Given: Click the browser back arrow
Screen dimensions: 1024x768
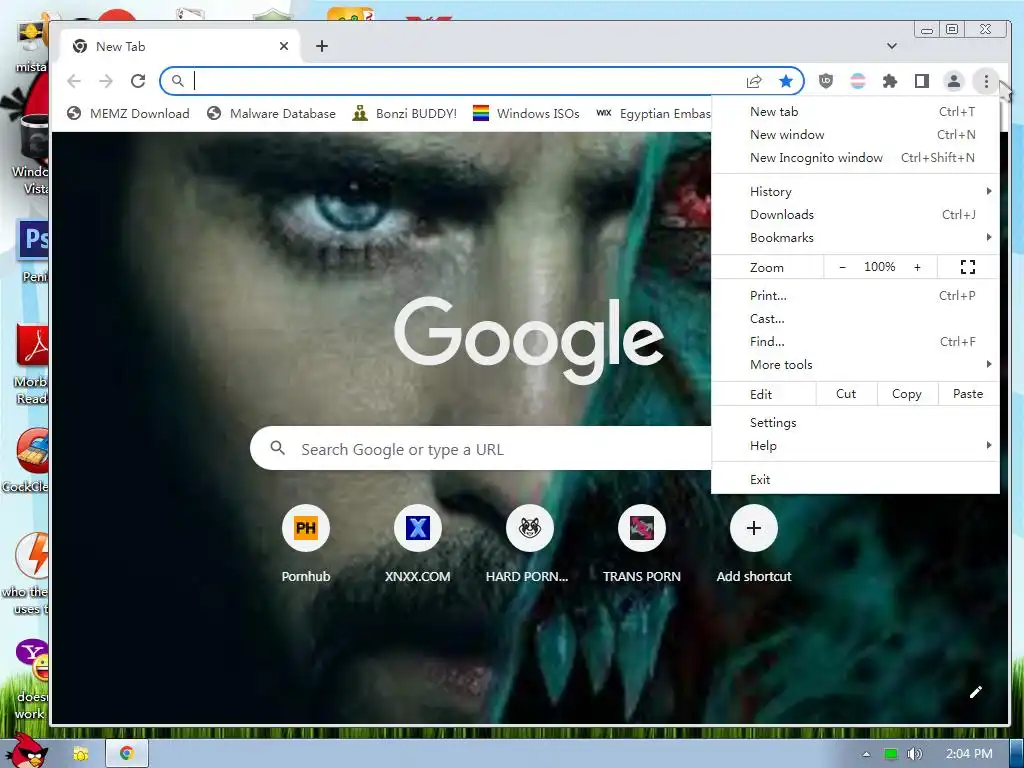Looking at the screenshot, I should coord(74,81).
